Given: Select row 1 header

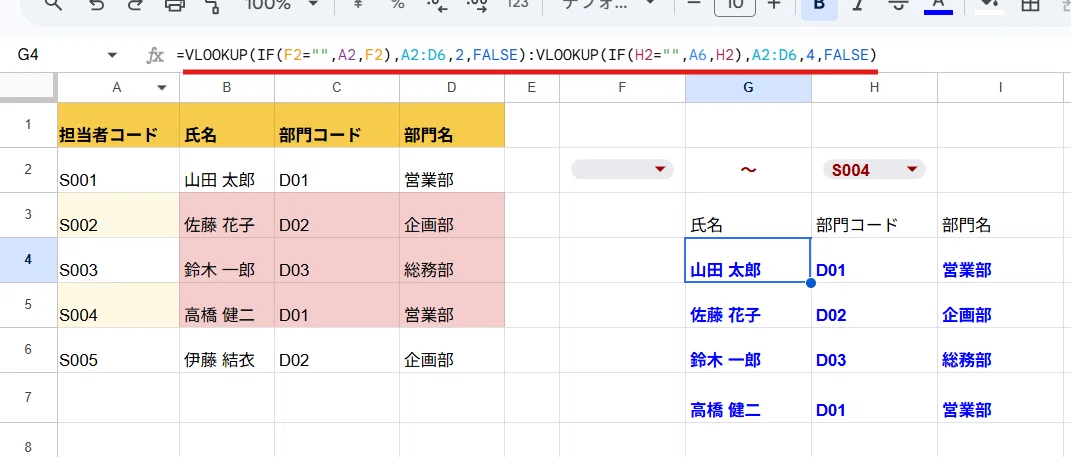Looking at the screenshot, I should tap(28, 125).
